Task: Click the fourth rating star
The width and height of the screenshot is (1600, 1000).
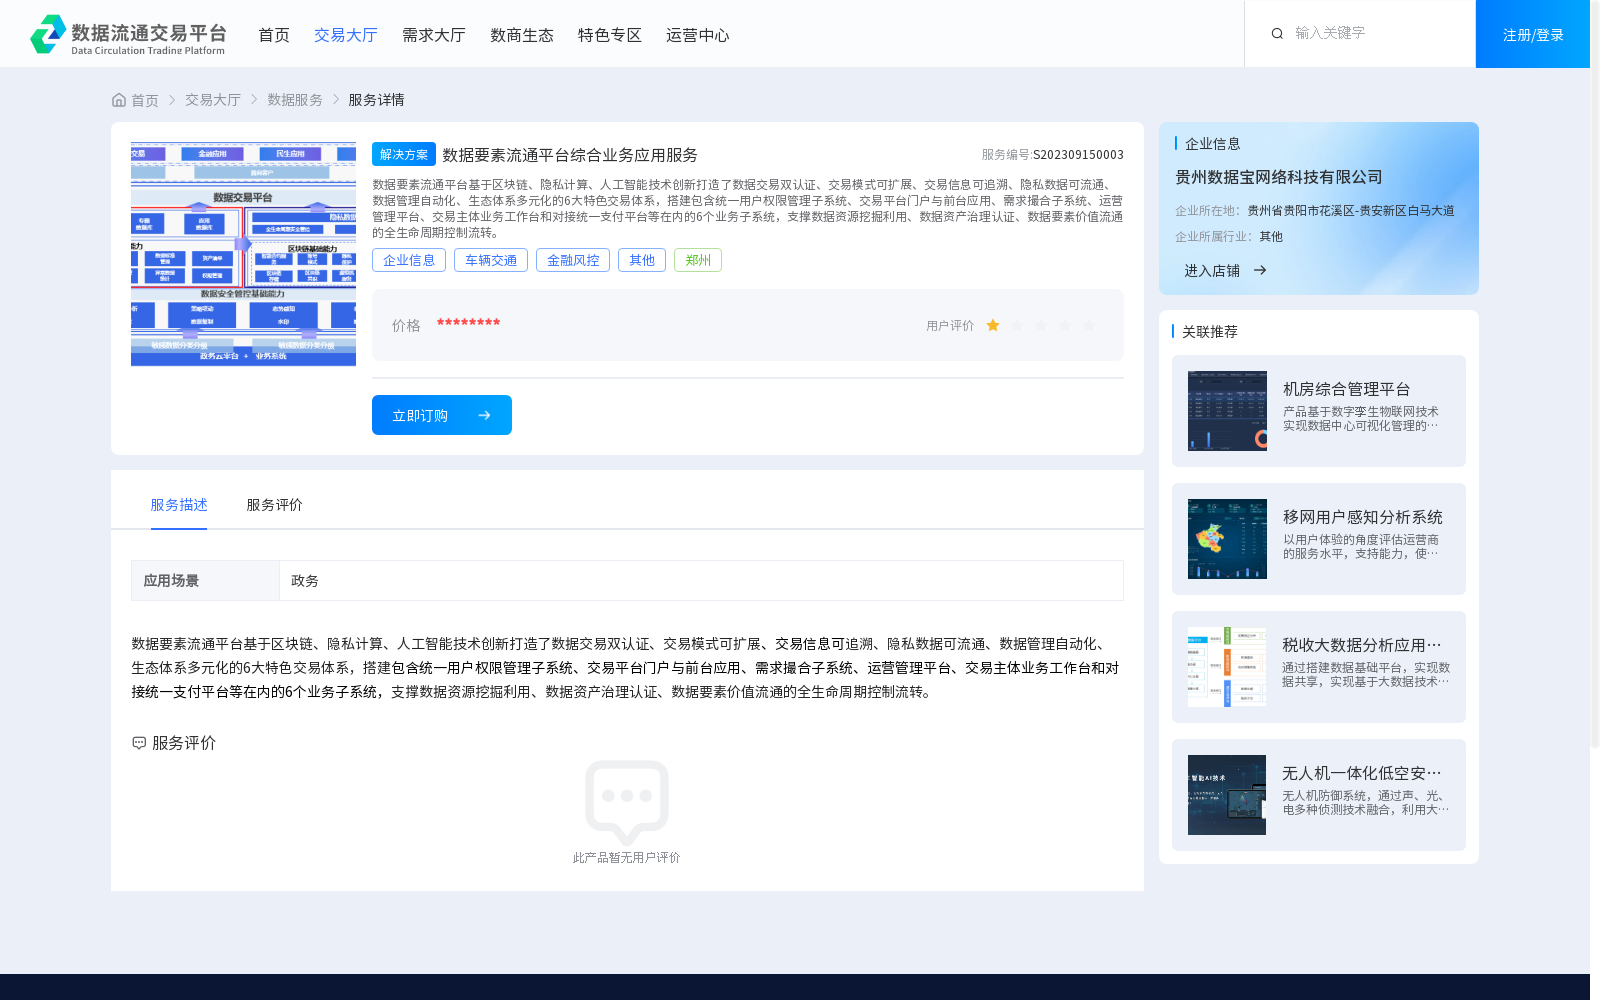Action: point(1065,325)
